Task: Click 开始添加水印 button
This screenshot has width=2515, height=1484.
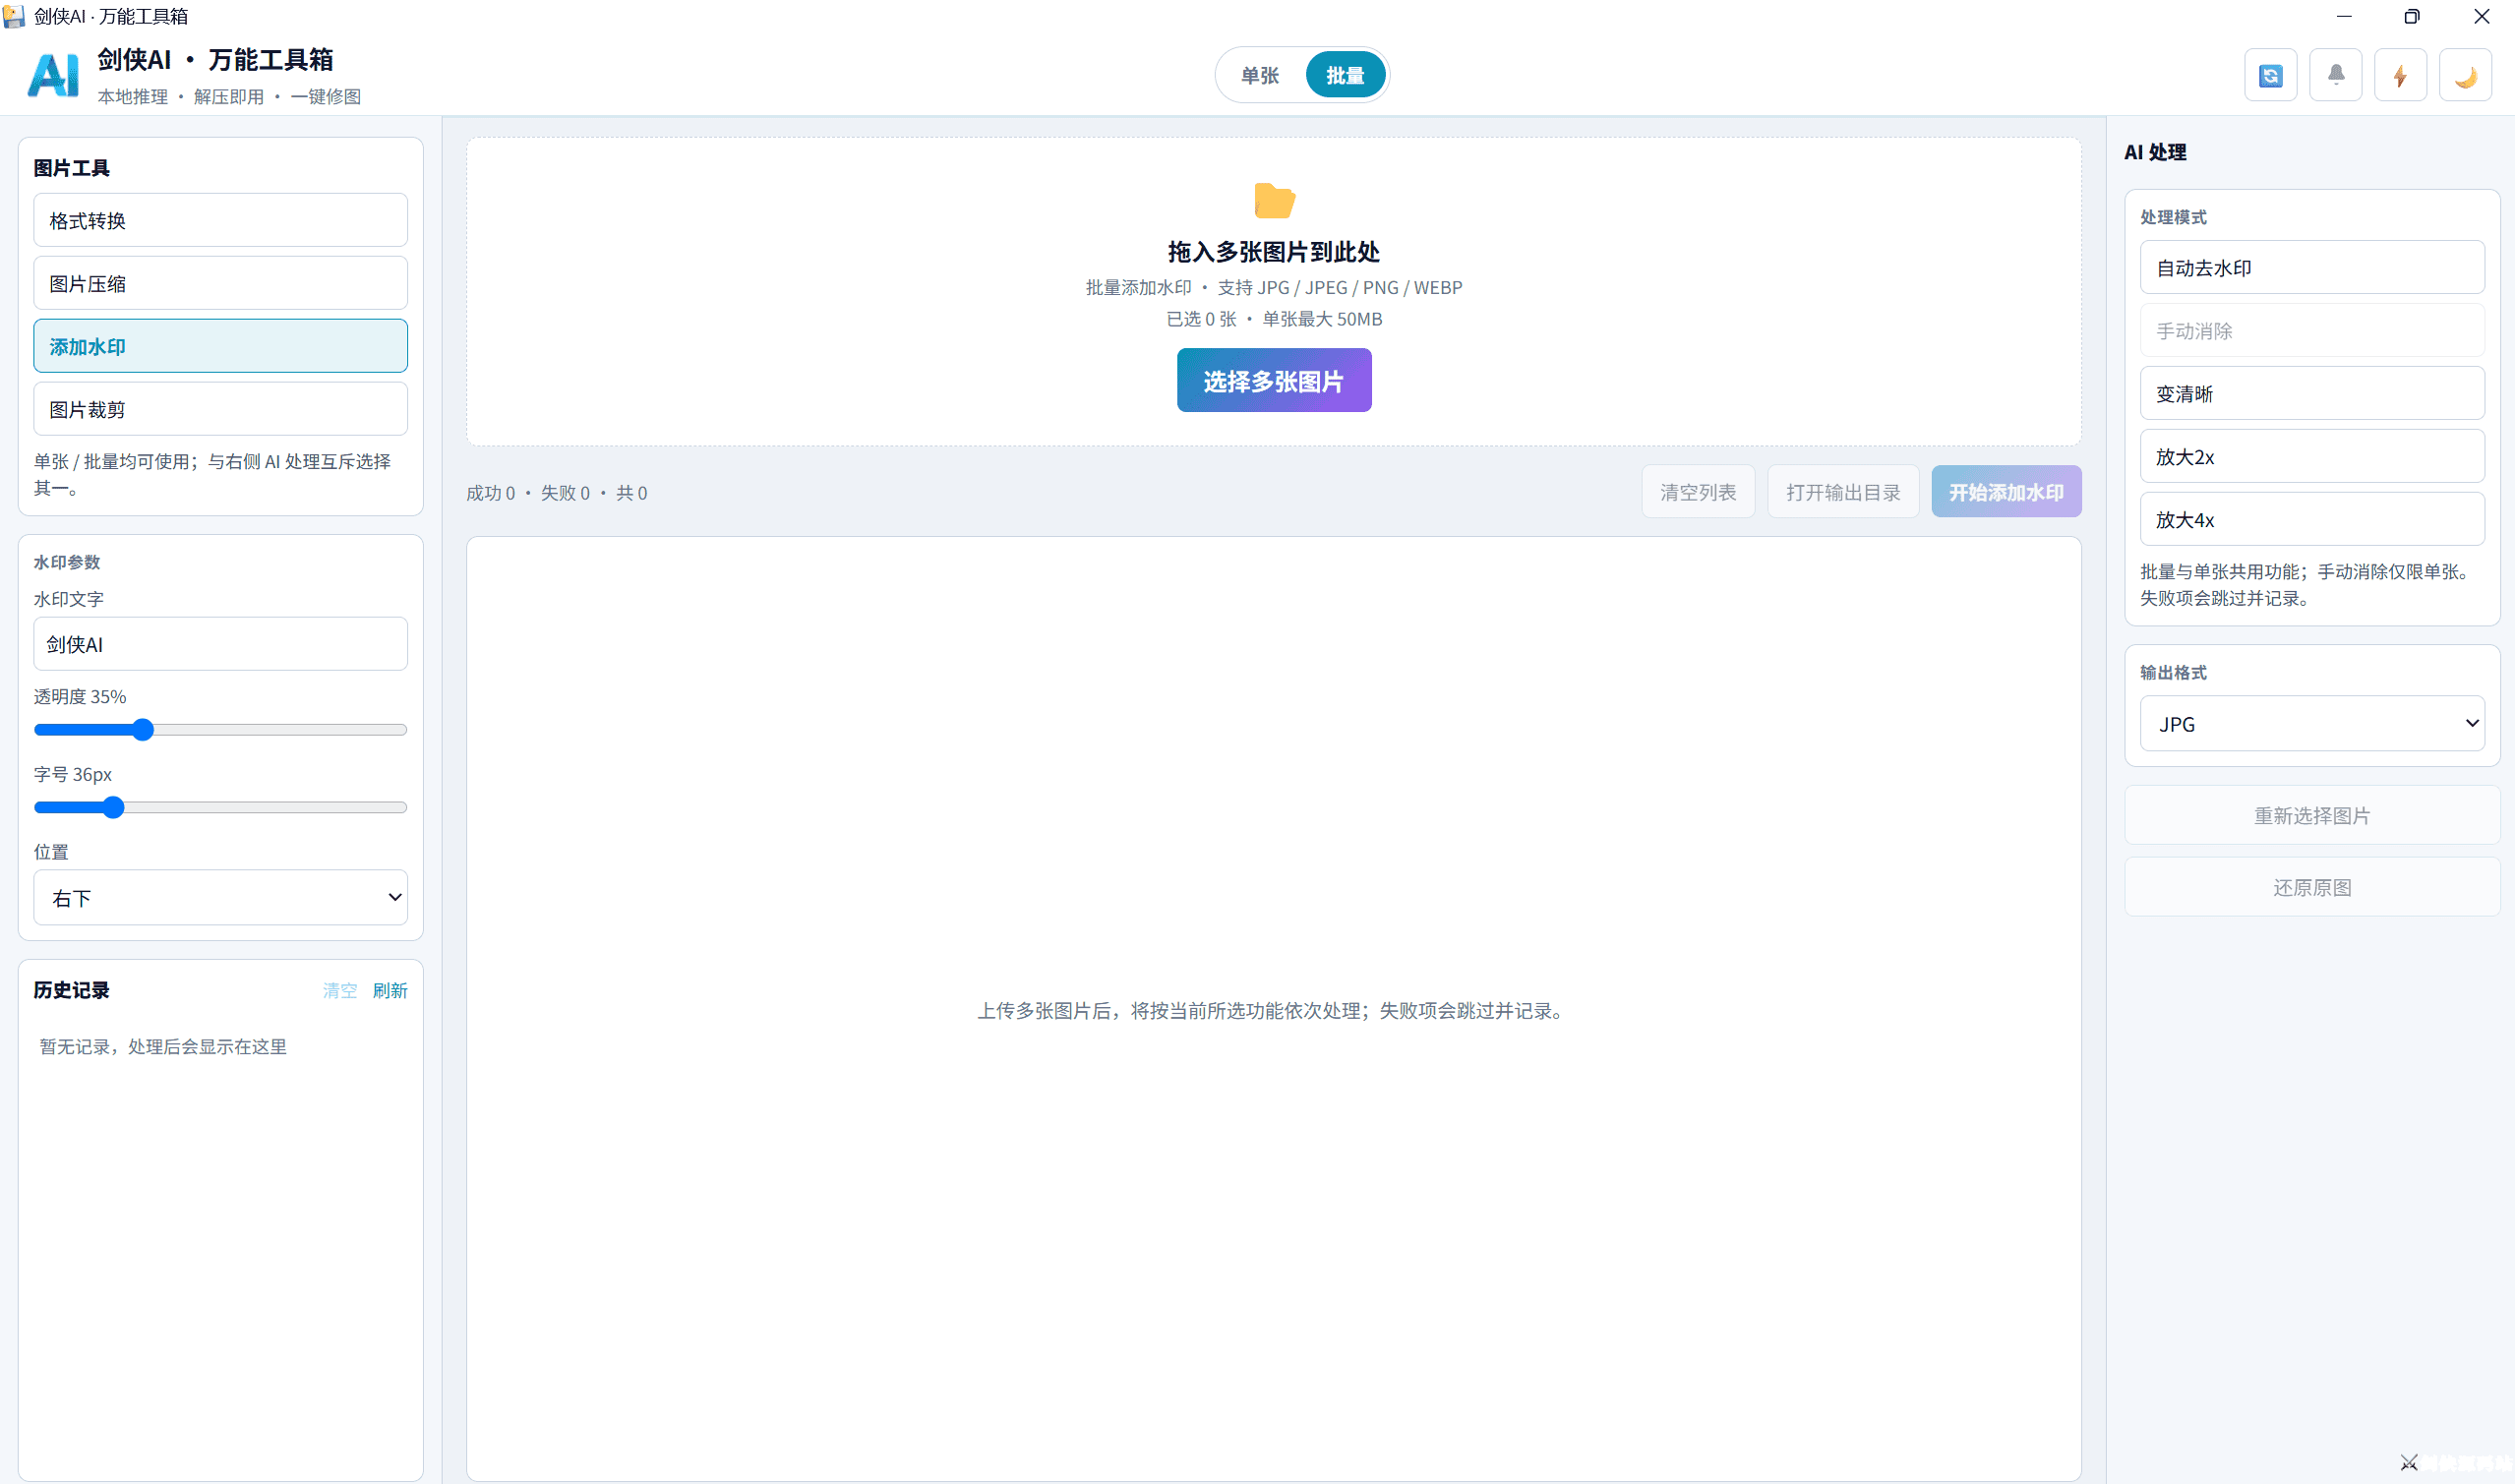Action: click(x=2006, y=492)
